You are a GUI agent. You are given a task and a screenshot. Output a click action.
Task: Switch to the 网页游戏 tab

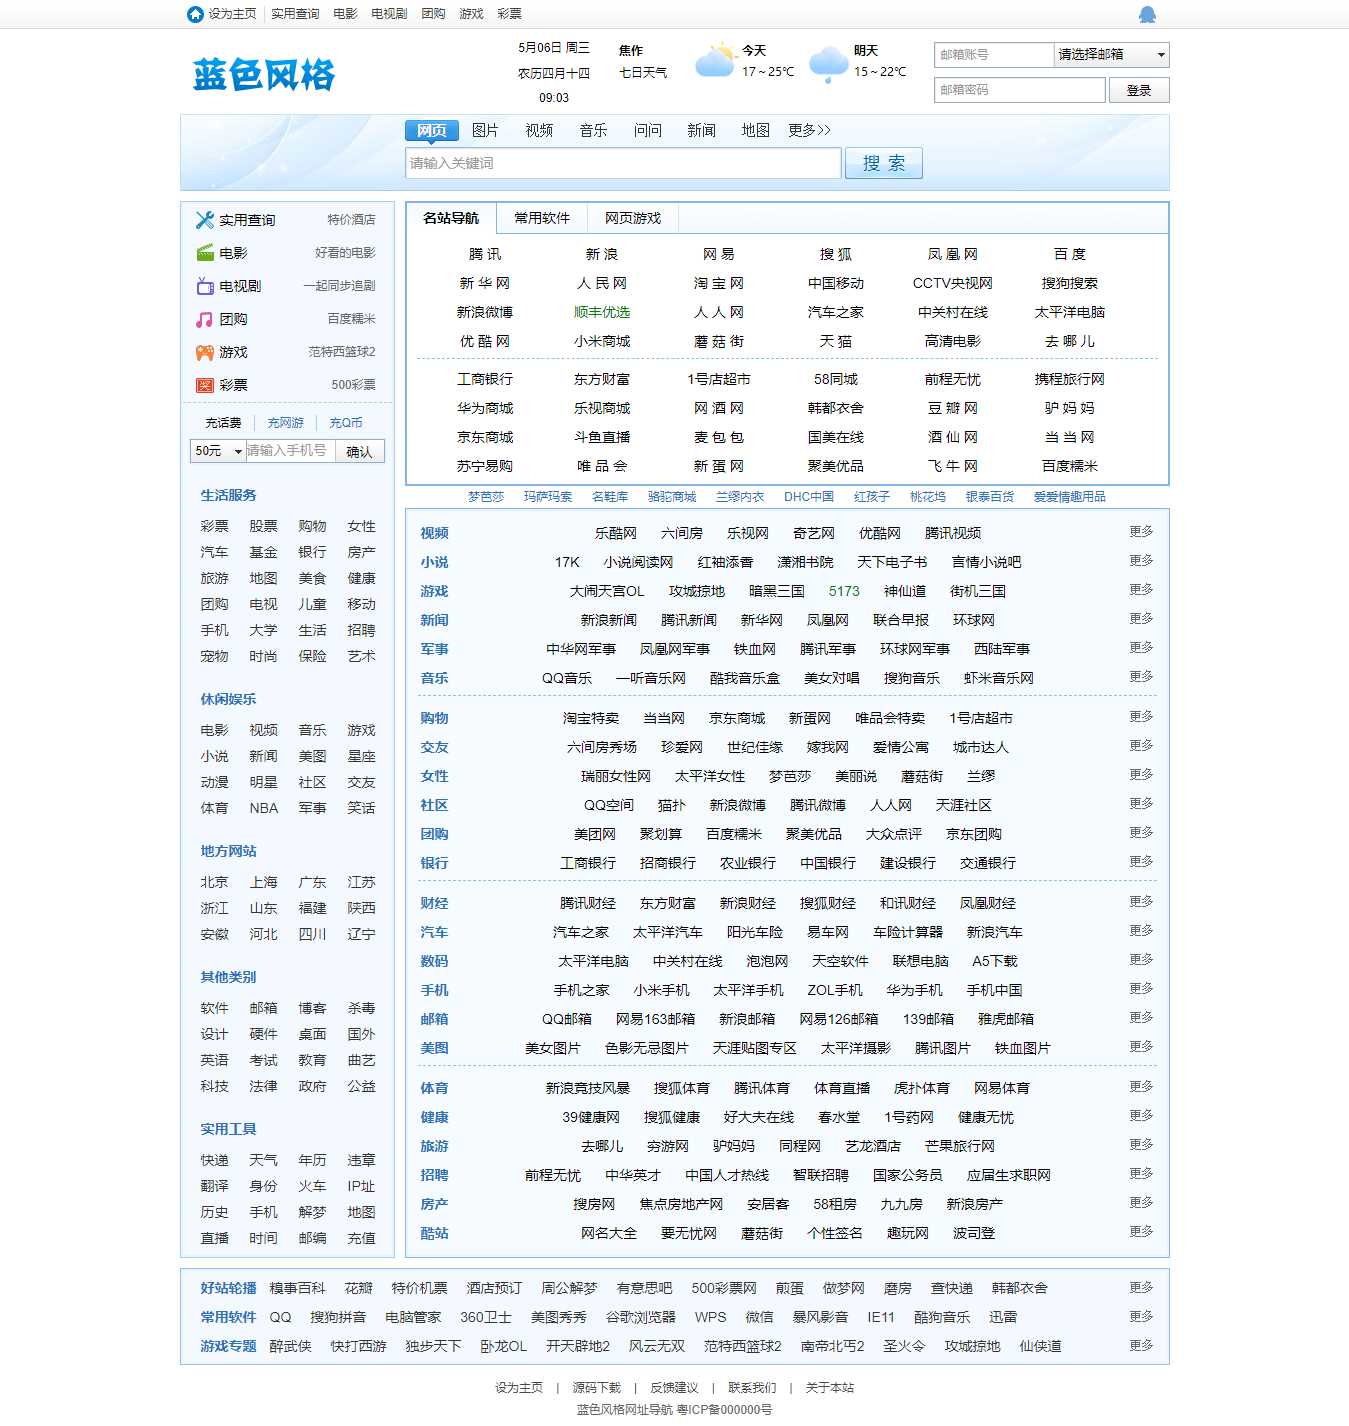(635, 217)
